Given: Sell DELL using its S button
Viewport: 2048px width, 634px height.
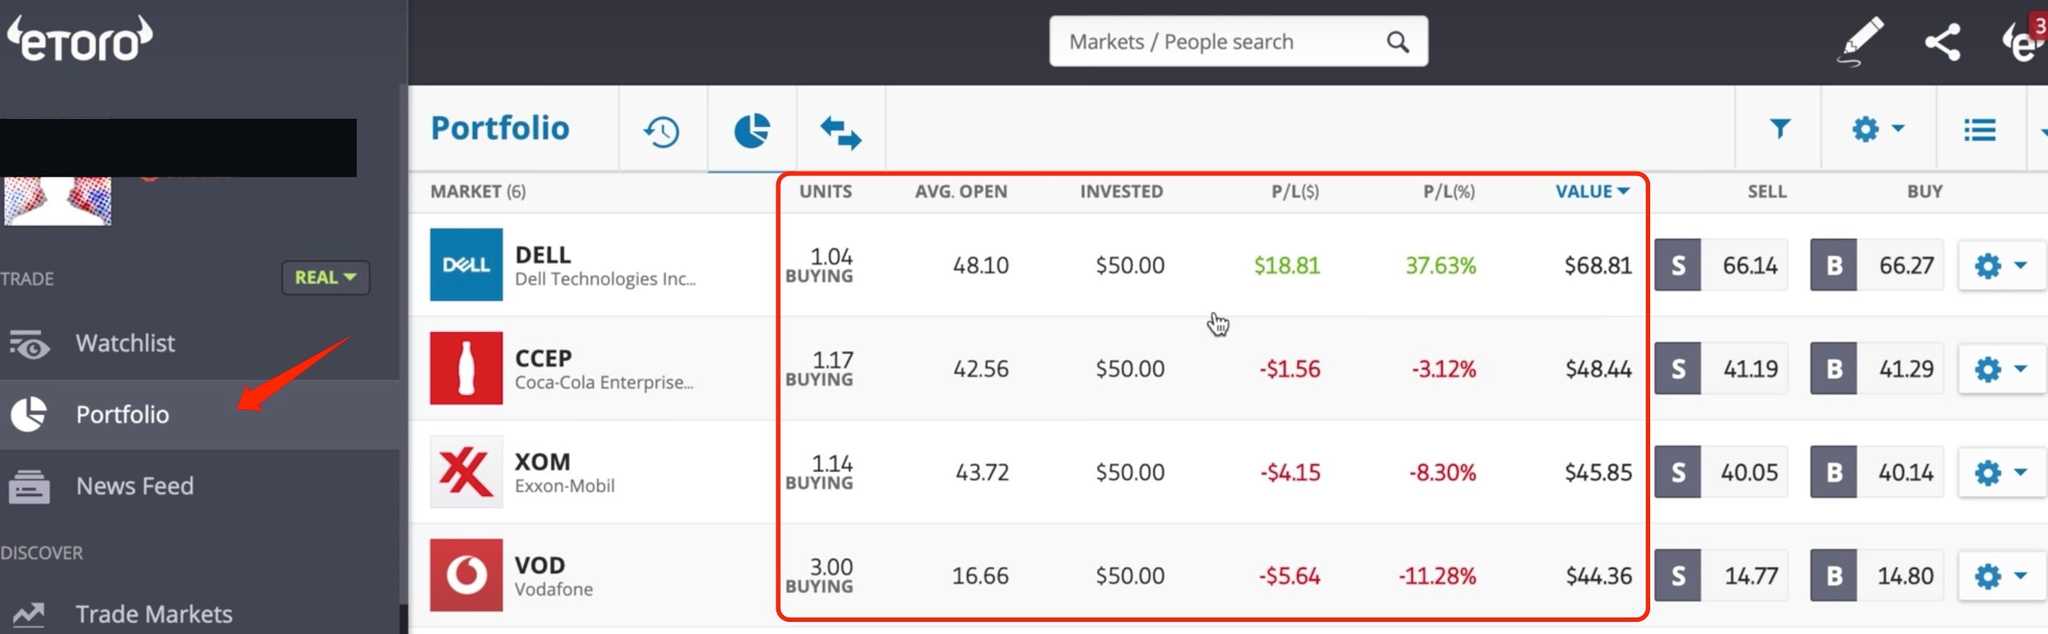Looking at the screenshot, I should click(1677, 265).
